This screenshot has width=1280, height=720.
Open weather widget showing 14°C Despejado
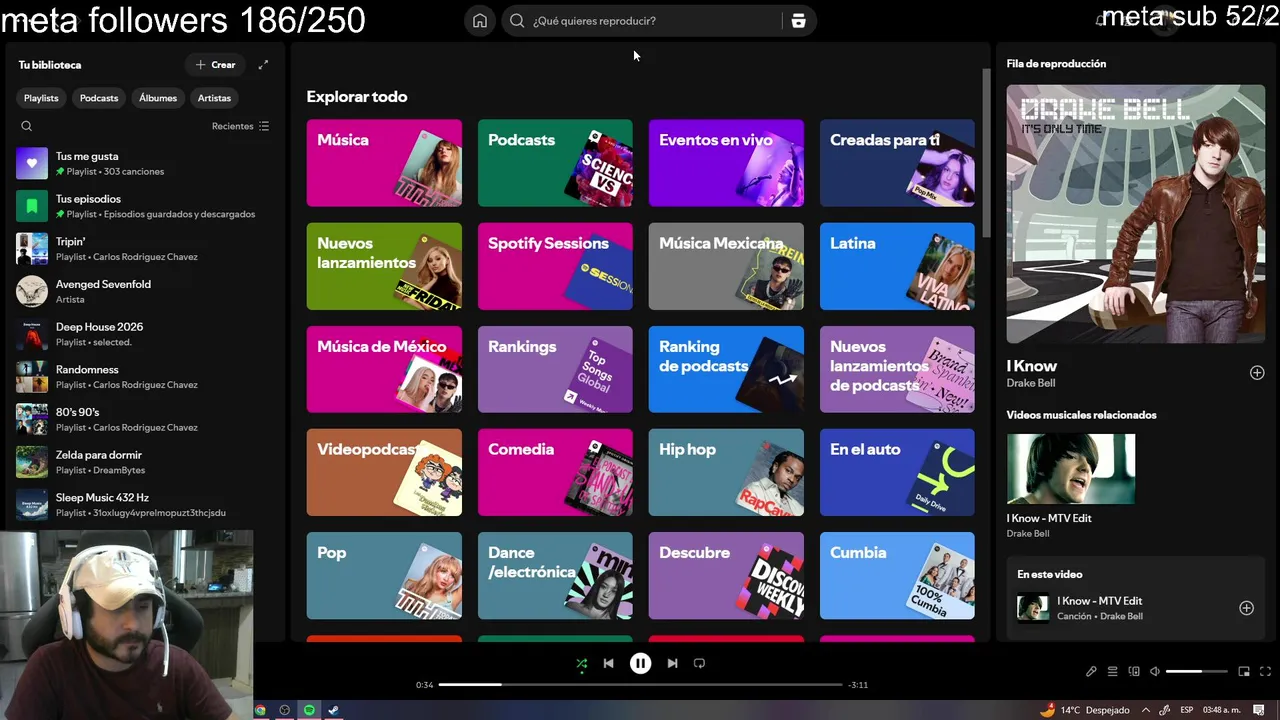coord(1085,710)
